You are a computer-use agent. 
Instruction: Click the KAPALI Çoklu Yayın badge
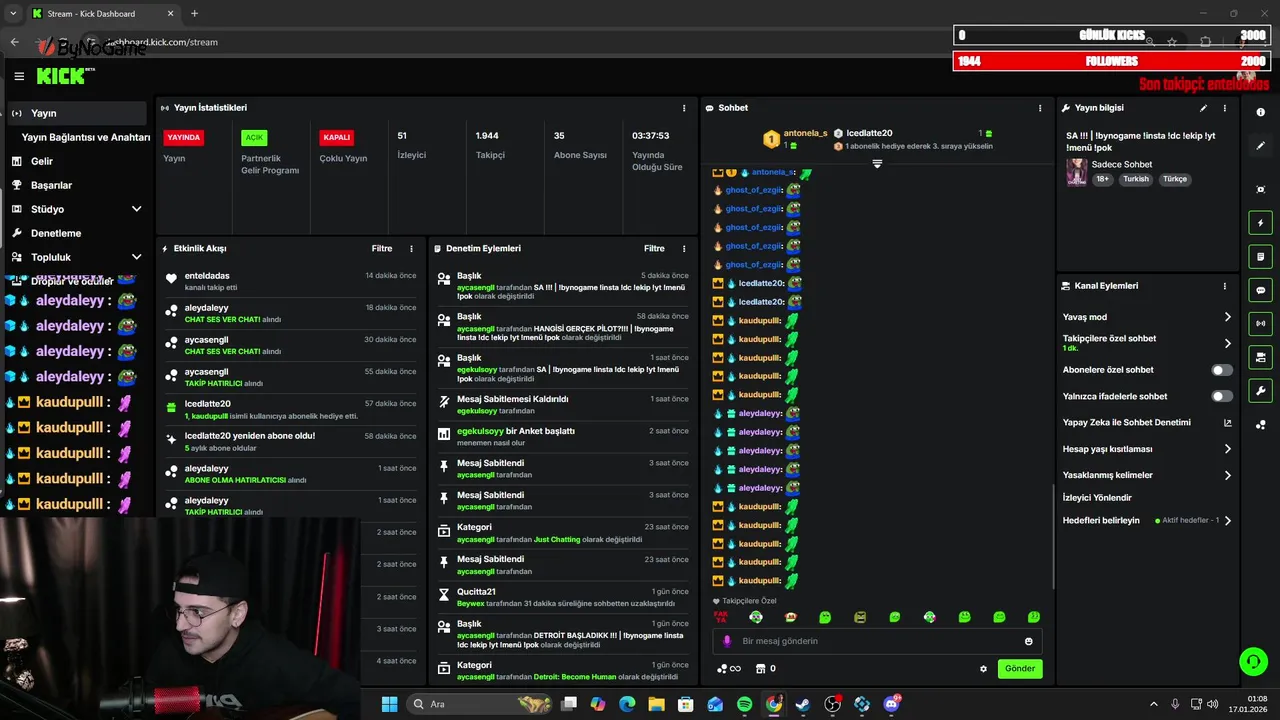[x=336, y=137]
